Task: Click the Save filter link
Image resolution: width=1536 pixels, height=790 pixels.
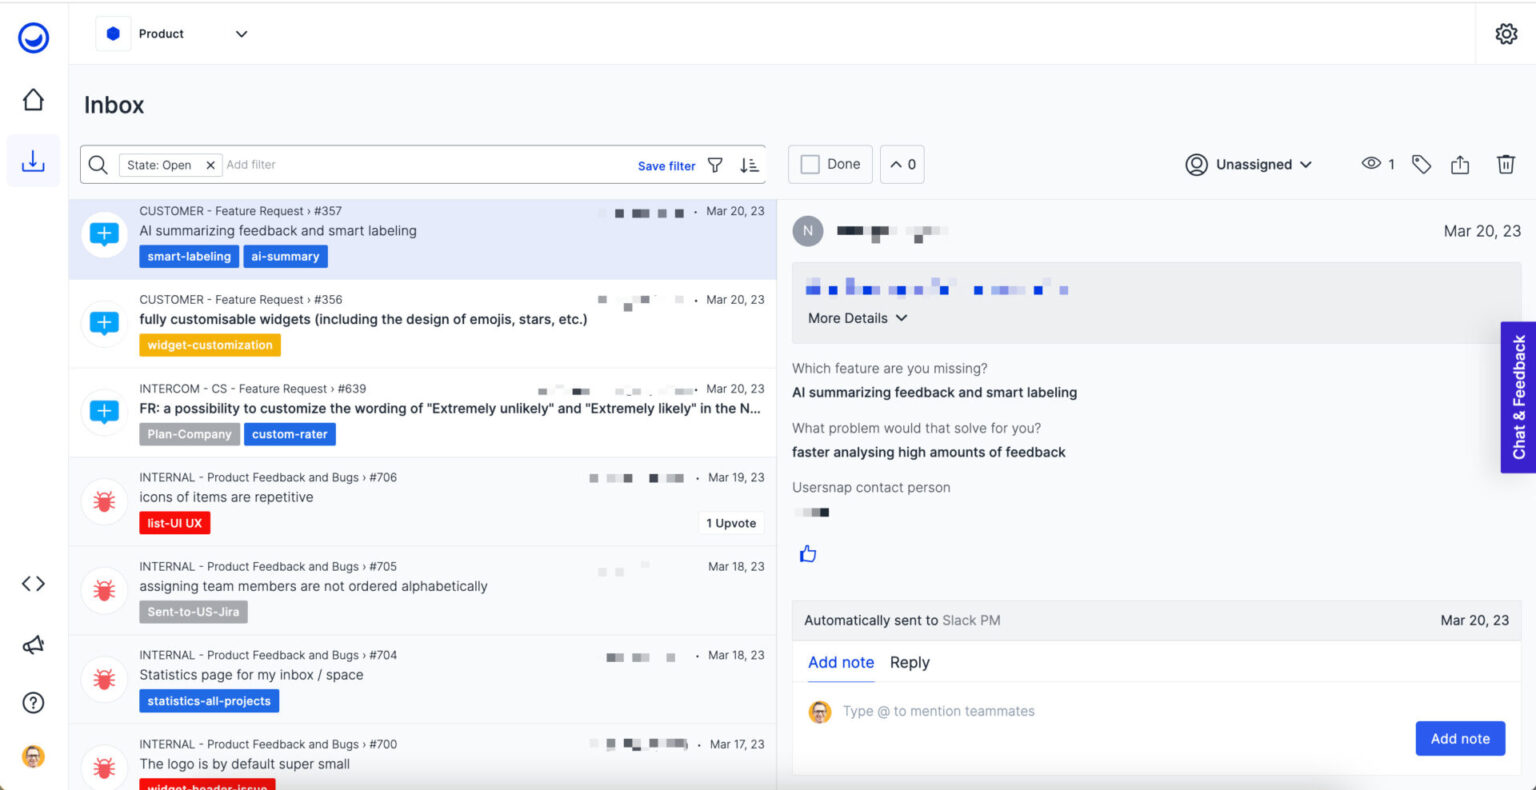Action: 666,166
